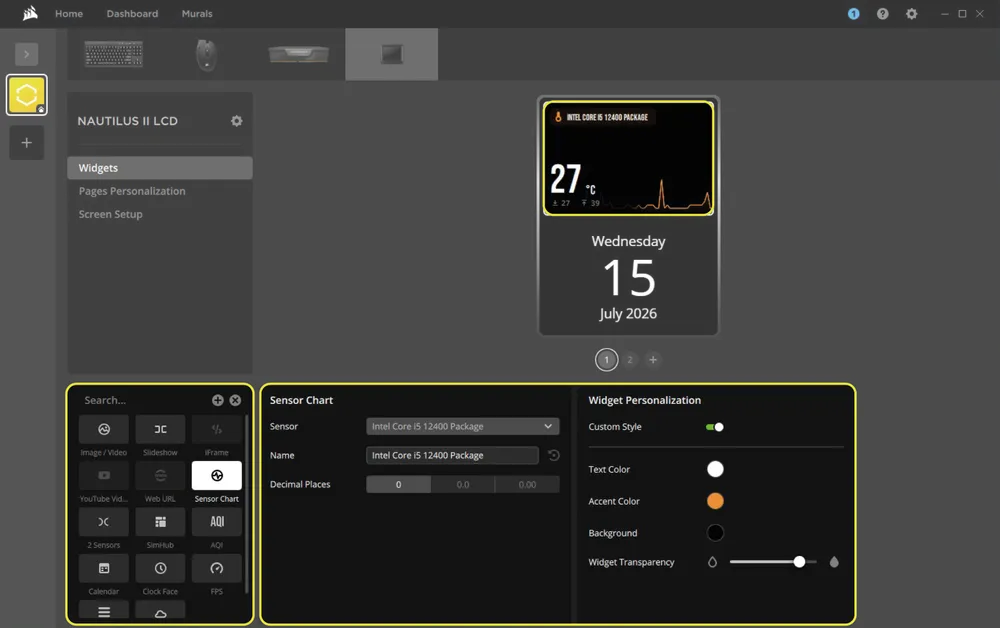This screenshot has height=628, width=1000.
Task: Open the iCUE settings gear
Action: 911,13
